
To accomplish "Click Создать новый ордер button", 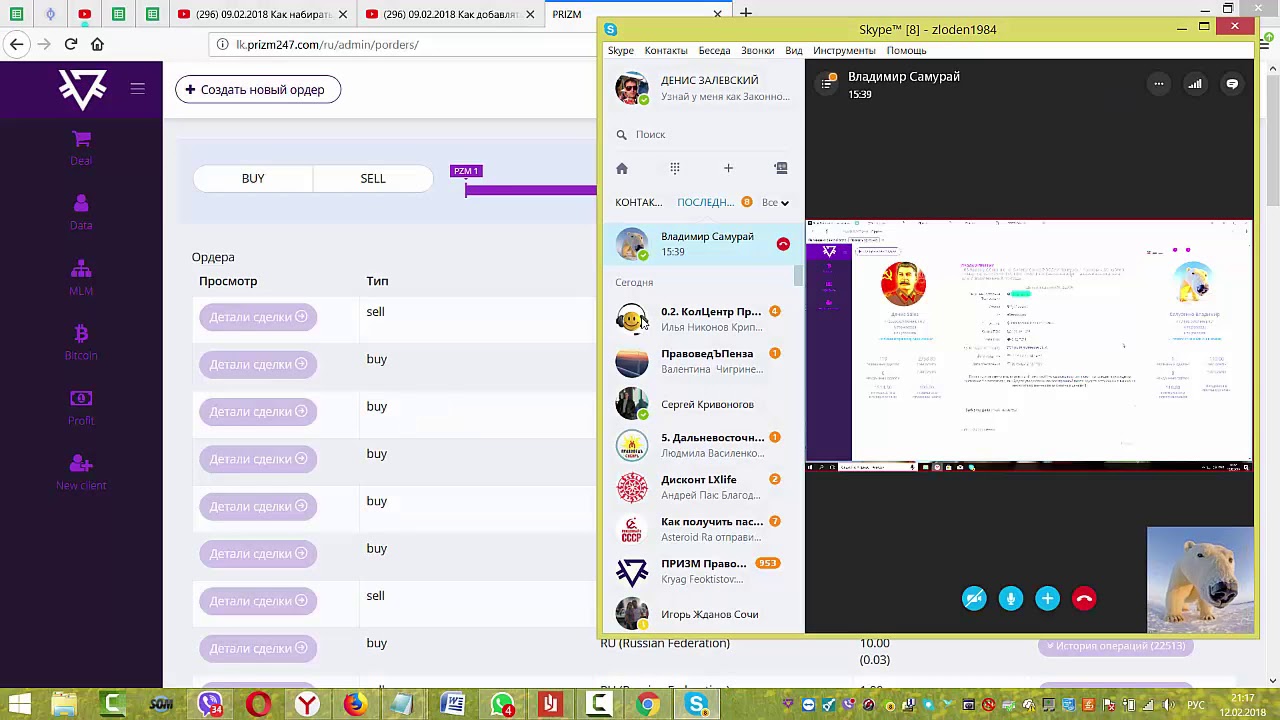I will pos(258,90).
